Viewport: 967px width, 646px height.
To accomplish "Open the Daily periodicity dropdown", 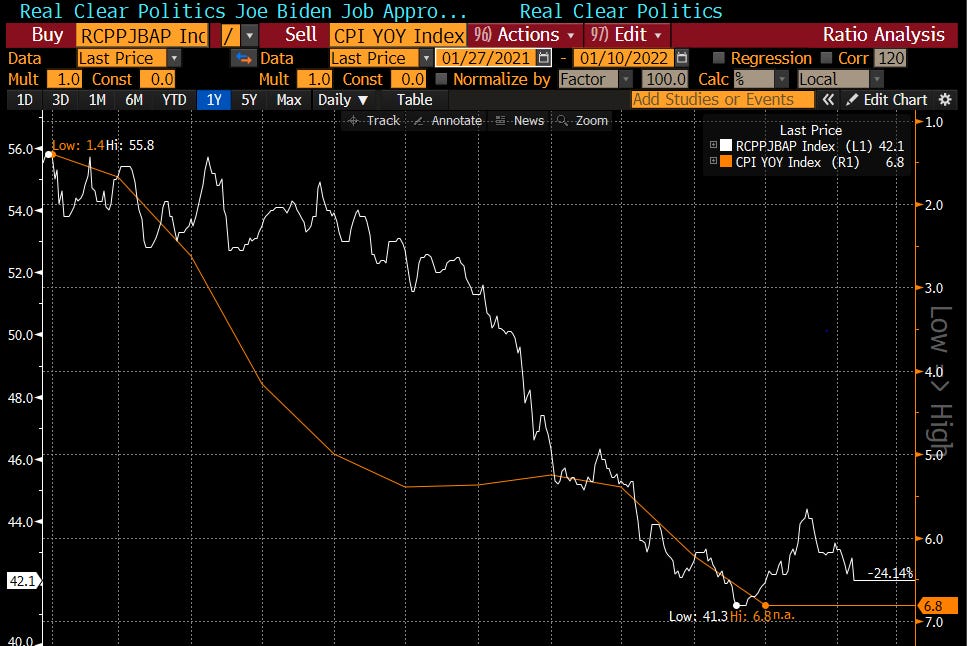I will [x=342, y=100].
